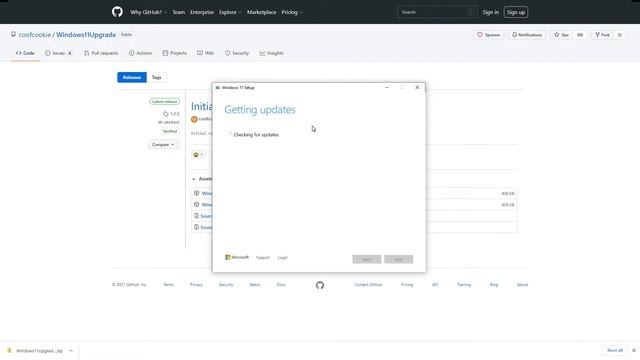Viewport: 640px width, 360px height.
Task: Click the Sponsor heart button
Action: pos(489,35)
